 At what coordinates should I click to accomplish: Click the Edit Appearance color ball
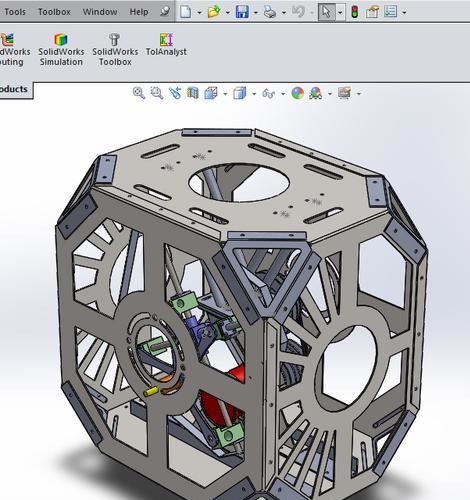[298, 93]
